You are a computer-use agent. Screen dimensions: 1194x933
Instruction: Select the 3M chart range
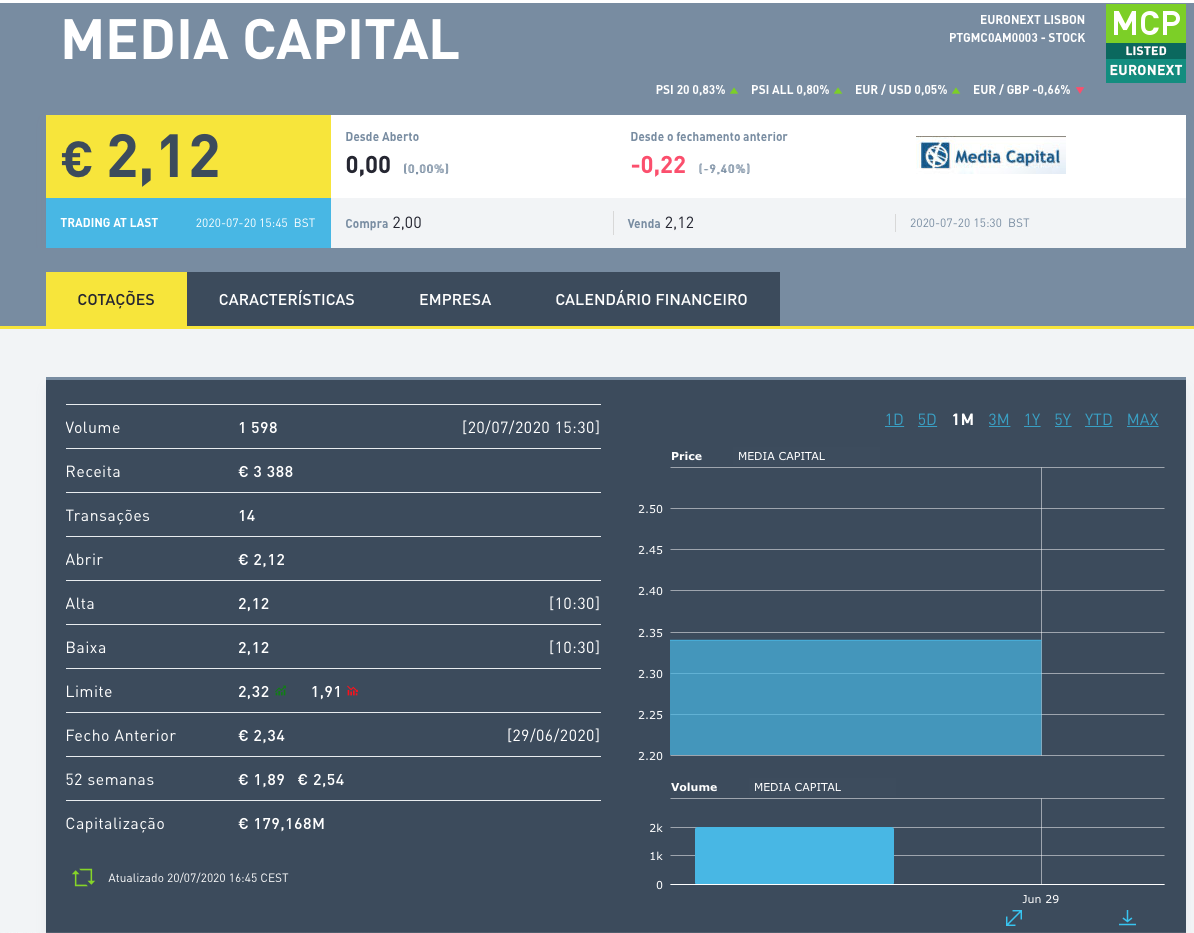pos(998,420)
